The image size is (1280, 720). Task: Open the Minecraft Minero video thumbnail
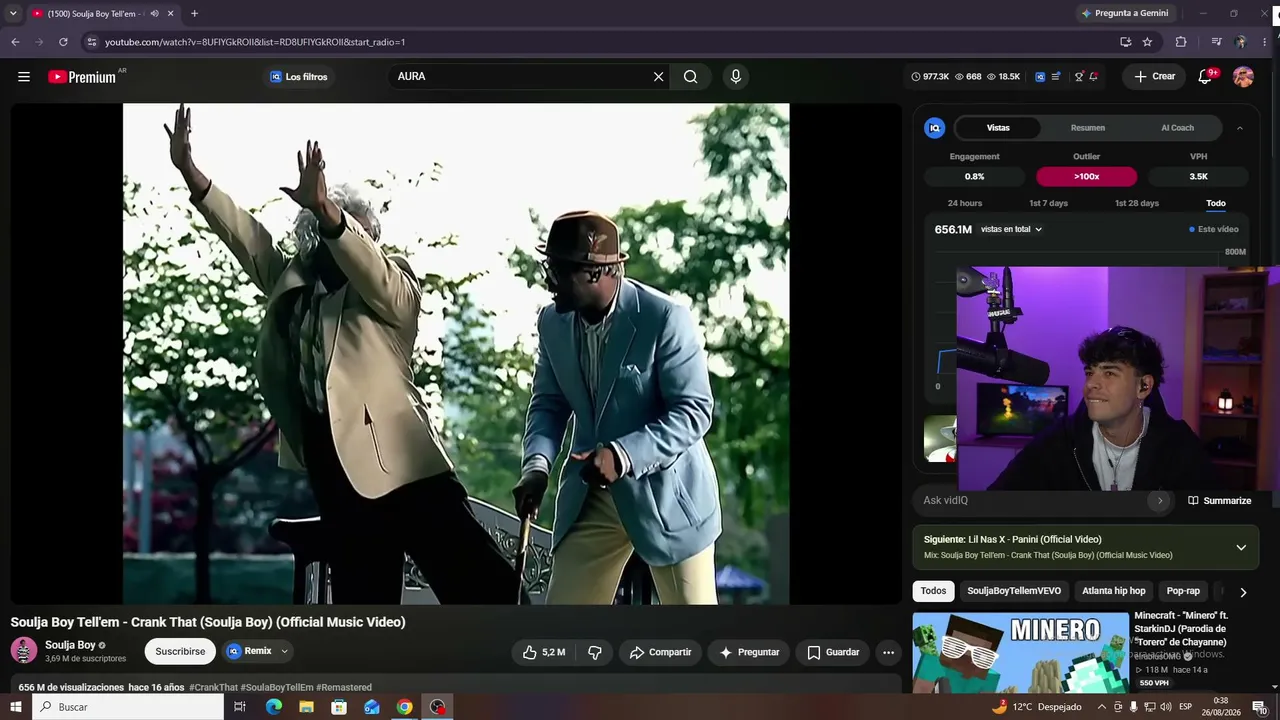click(x=1020, y=652)
